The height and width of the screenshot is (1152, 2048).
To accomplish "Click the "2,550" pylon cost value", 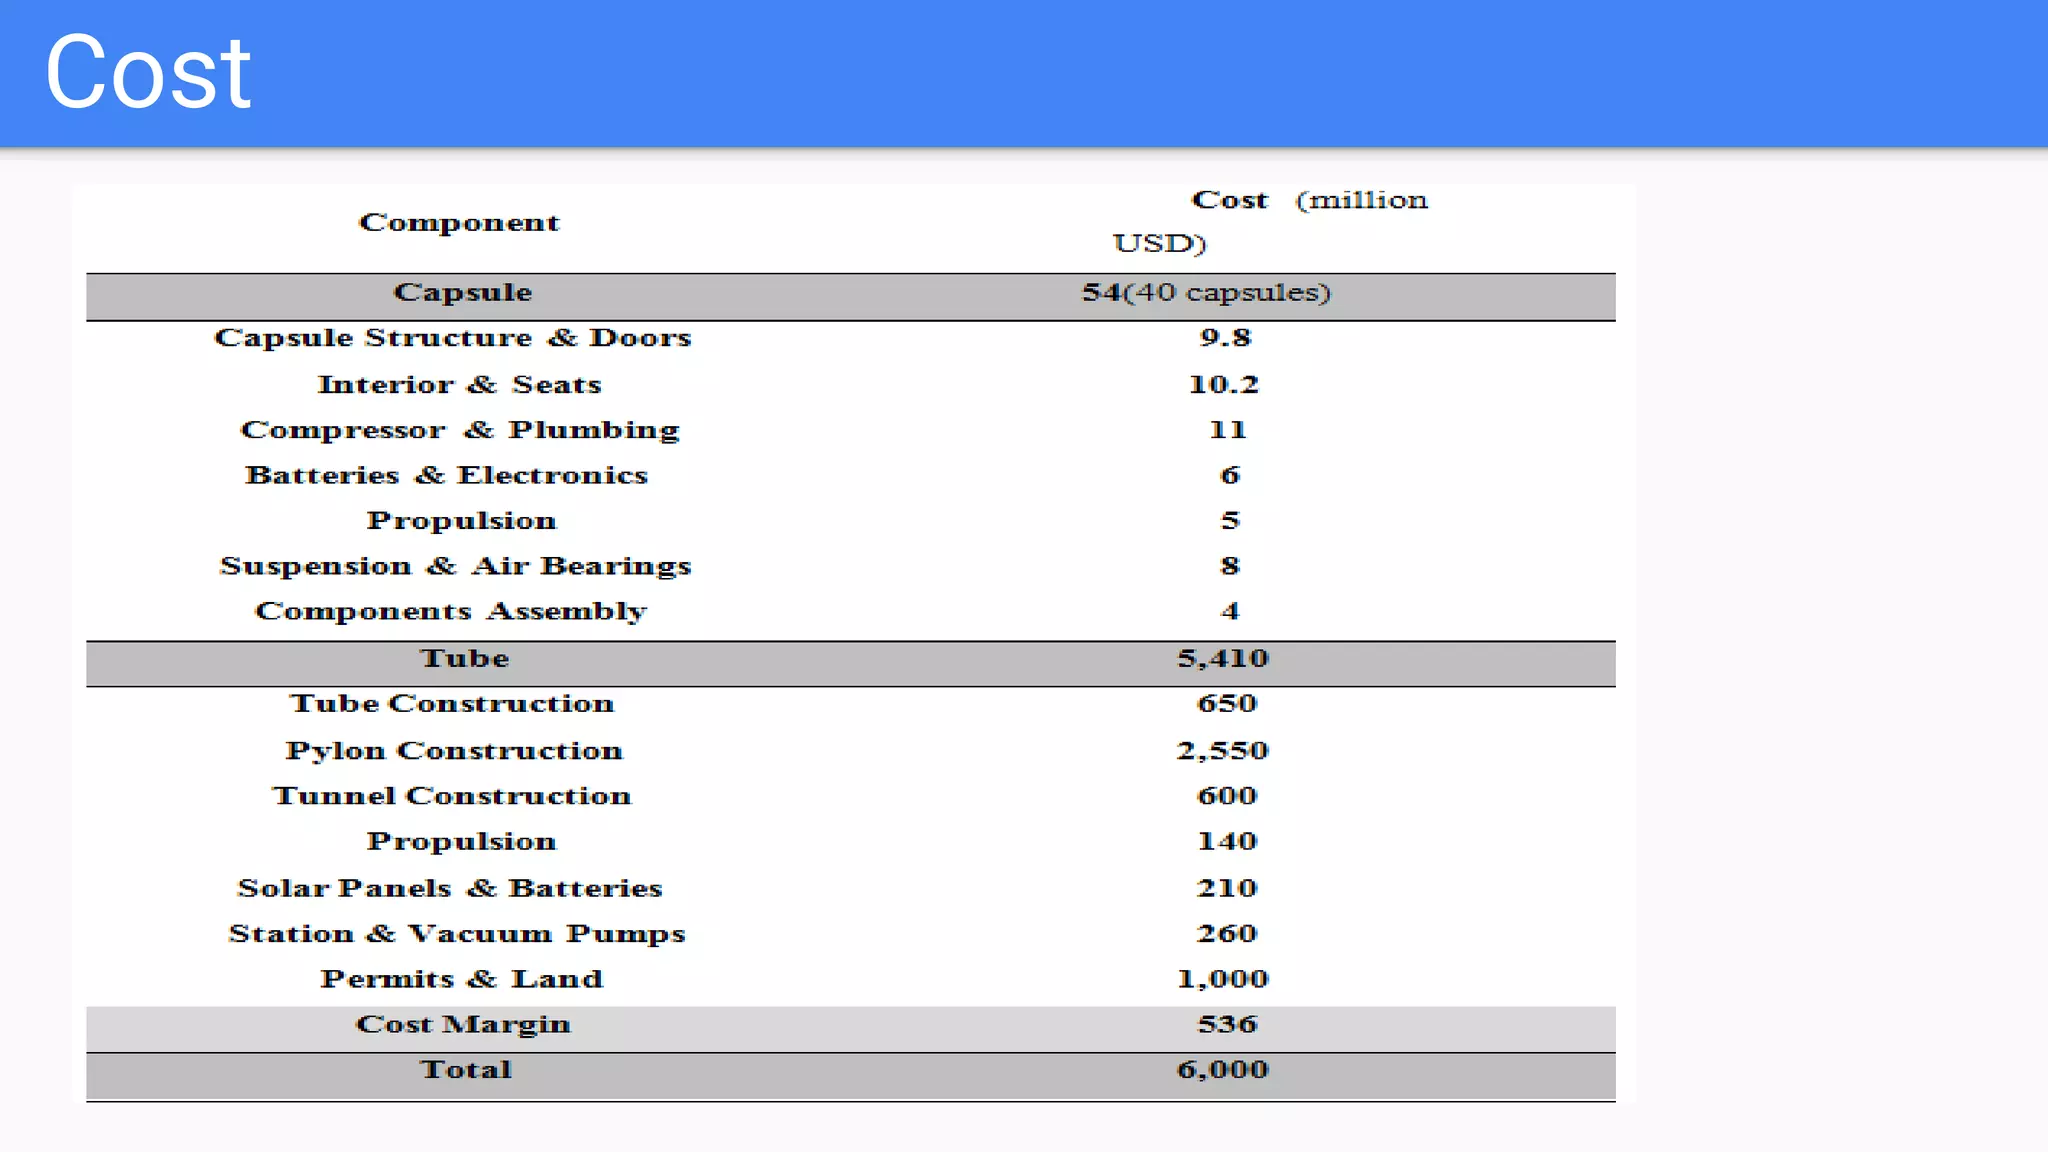I will point(1222,751).
